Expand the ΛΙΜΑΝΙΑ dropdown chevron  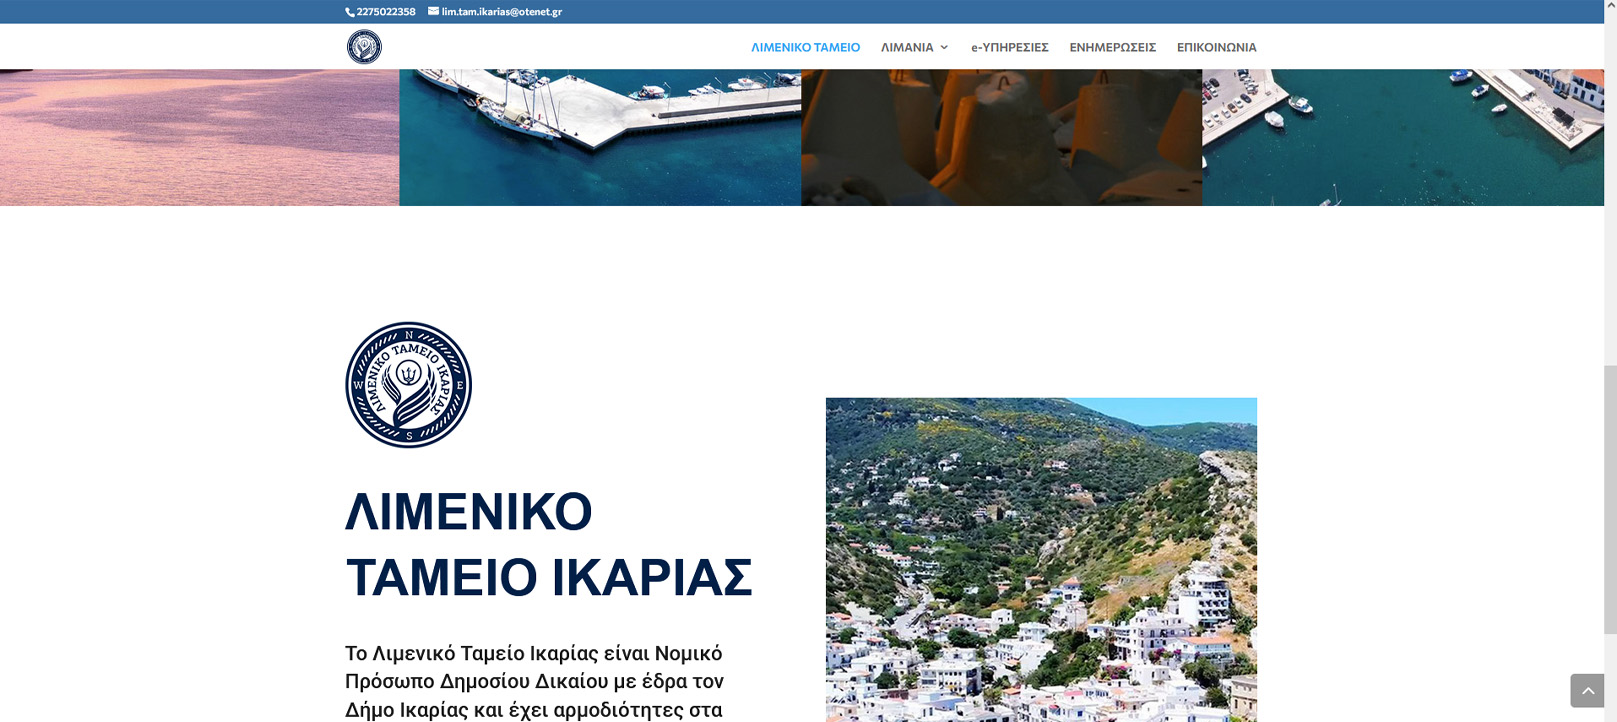943,47
